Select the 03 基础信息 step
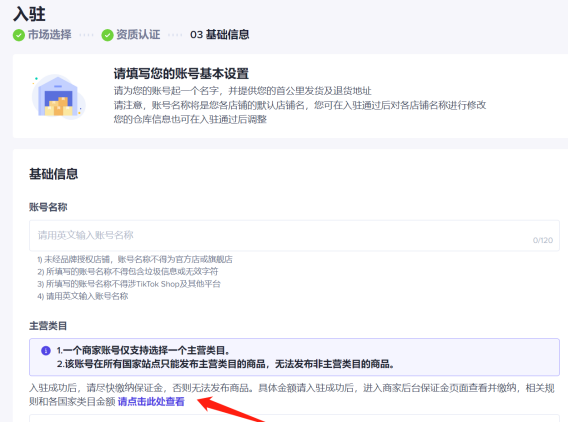568x422 pixels. point(220,35)
